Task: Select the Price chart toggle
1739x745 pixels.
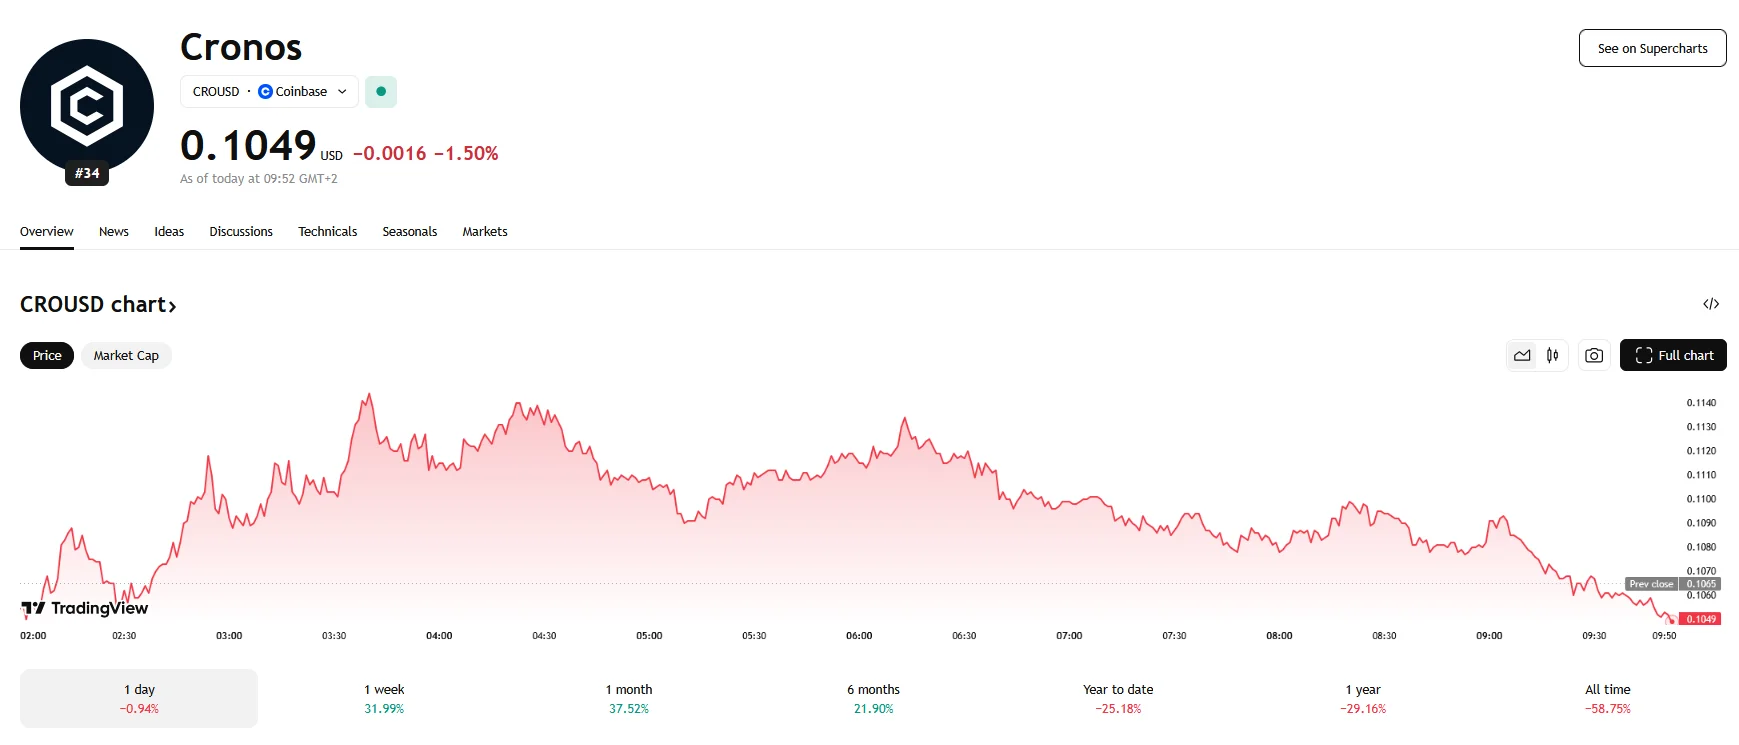Action: click(x=47, y=356)
